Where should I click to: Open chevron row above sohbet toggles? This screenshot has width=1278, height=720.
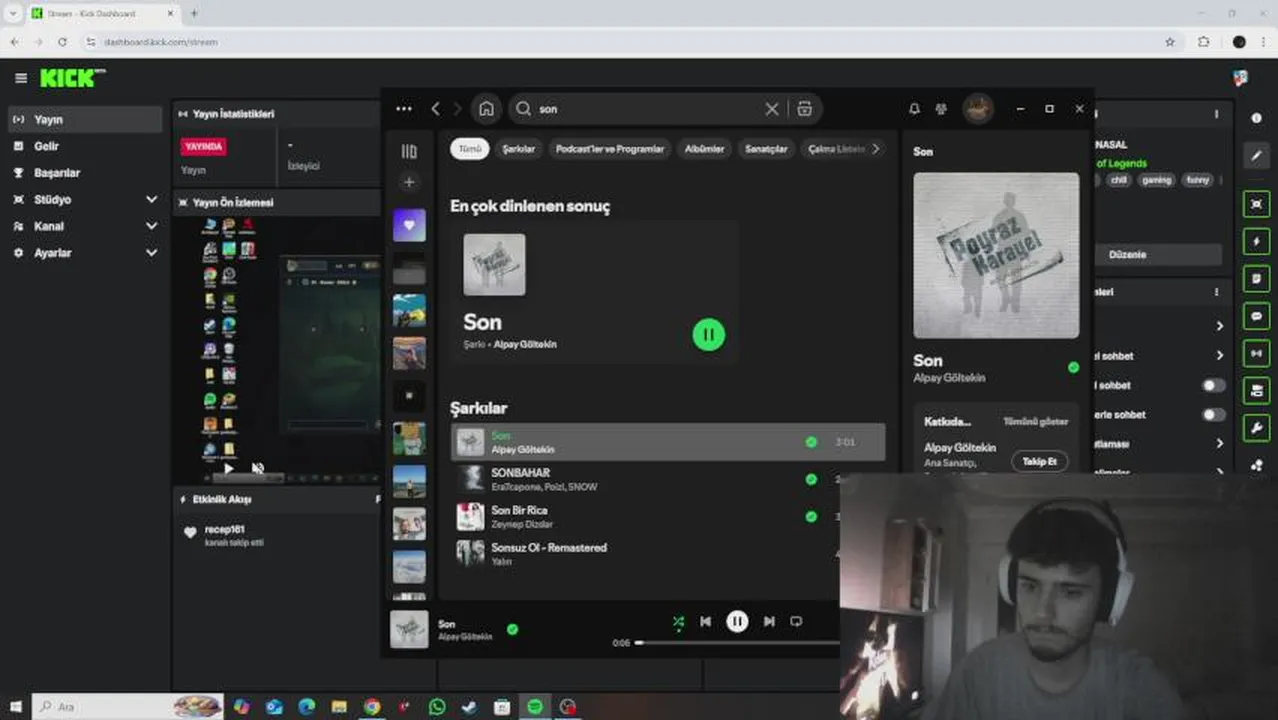tap(1219, 355)
